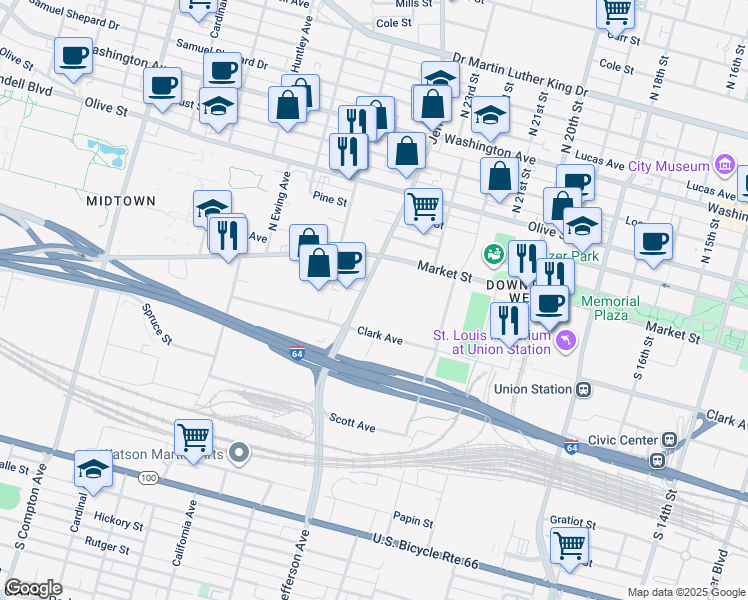Click the shopping bag marker near Washington Ave and N 21st

[499, 176]
